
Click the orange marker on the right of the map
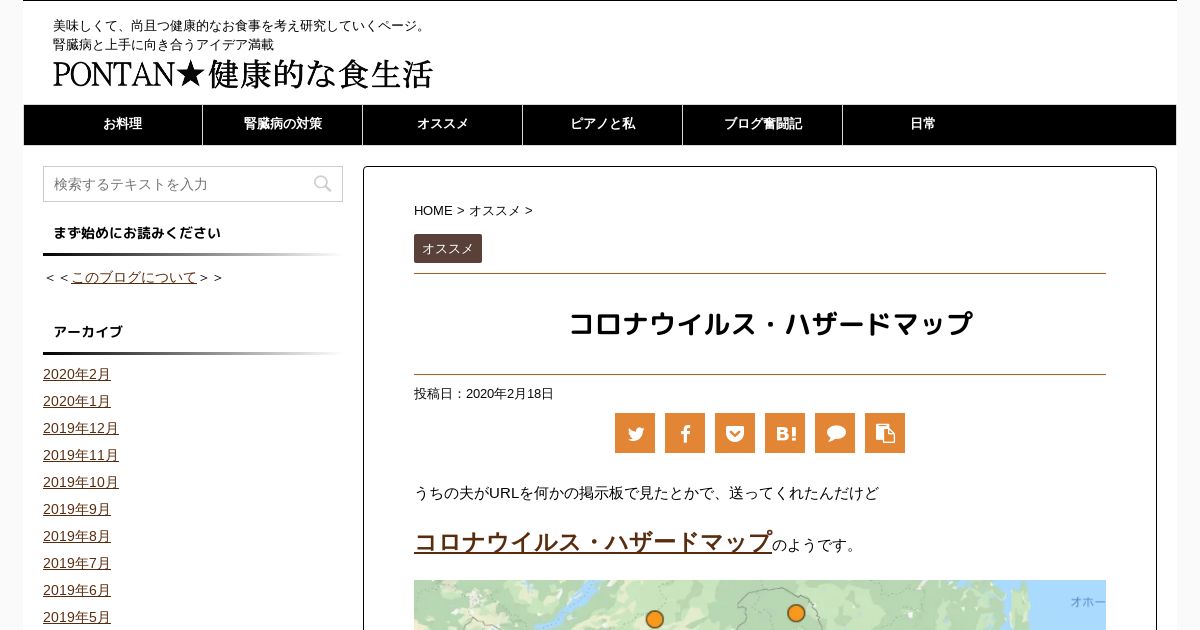pos(796,613)
